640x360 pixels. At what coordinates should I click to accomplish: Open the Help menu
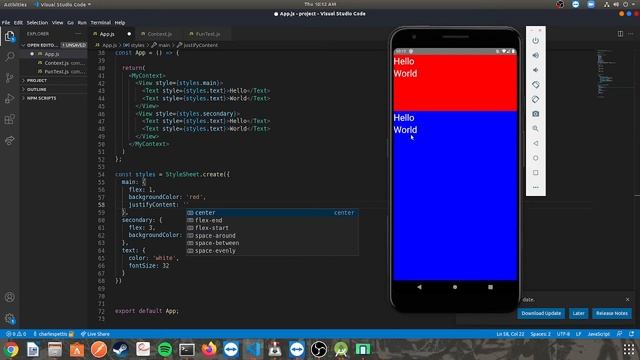point(120,23)
